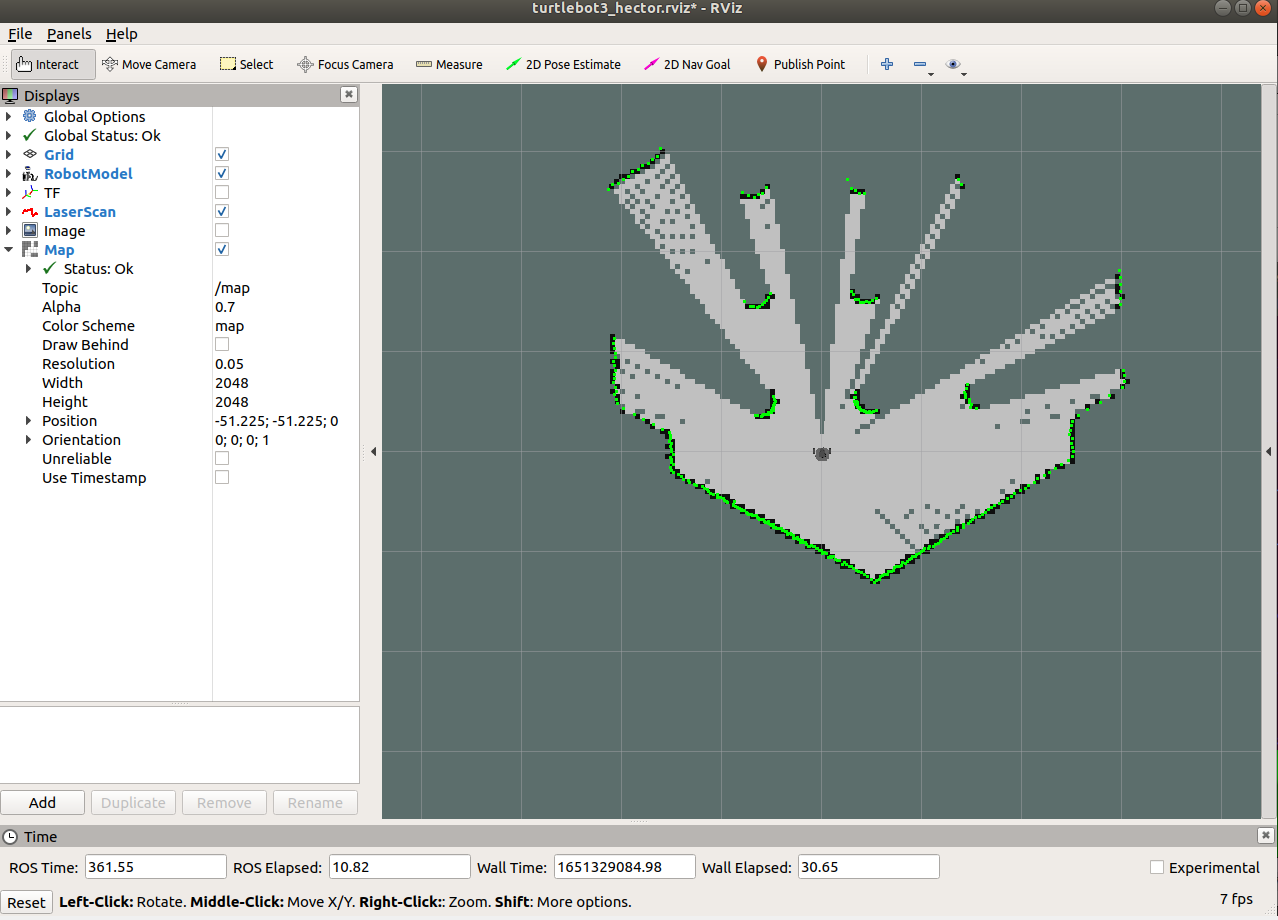Image resolution: width=1278 pixels, height=920 pixels.
Task: Select the Interact tool
Action: 52,64
